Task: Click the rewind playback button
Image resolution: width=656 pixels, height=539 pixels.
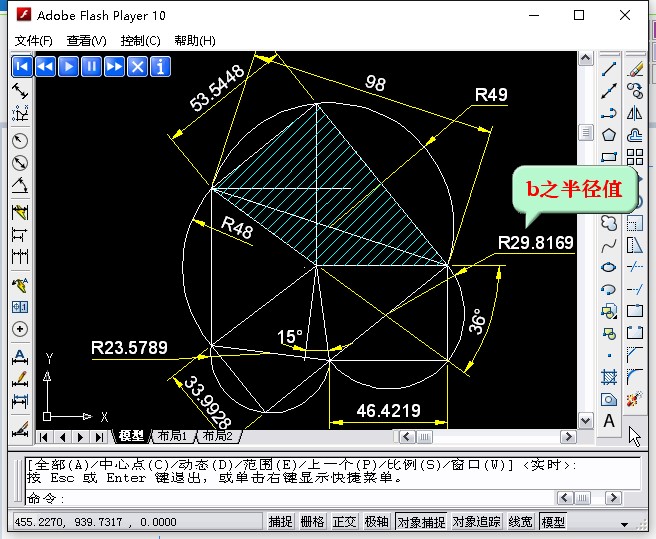Action: click(x=45, y=67)
